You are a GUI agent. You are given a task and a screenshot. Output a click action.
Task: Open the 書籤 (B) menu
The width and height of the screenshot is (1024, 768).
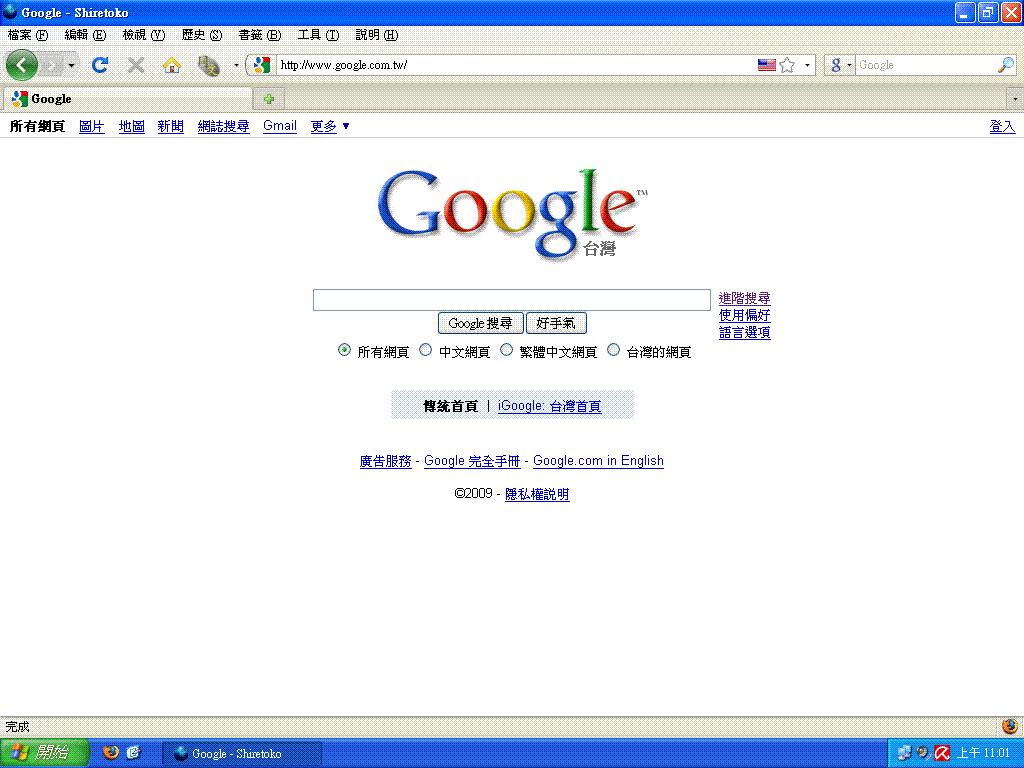(x=259, y=35)
